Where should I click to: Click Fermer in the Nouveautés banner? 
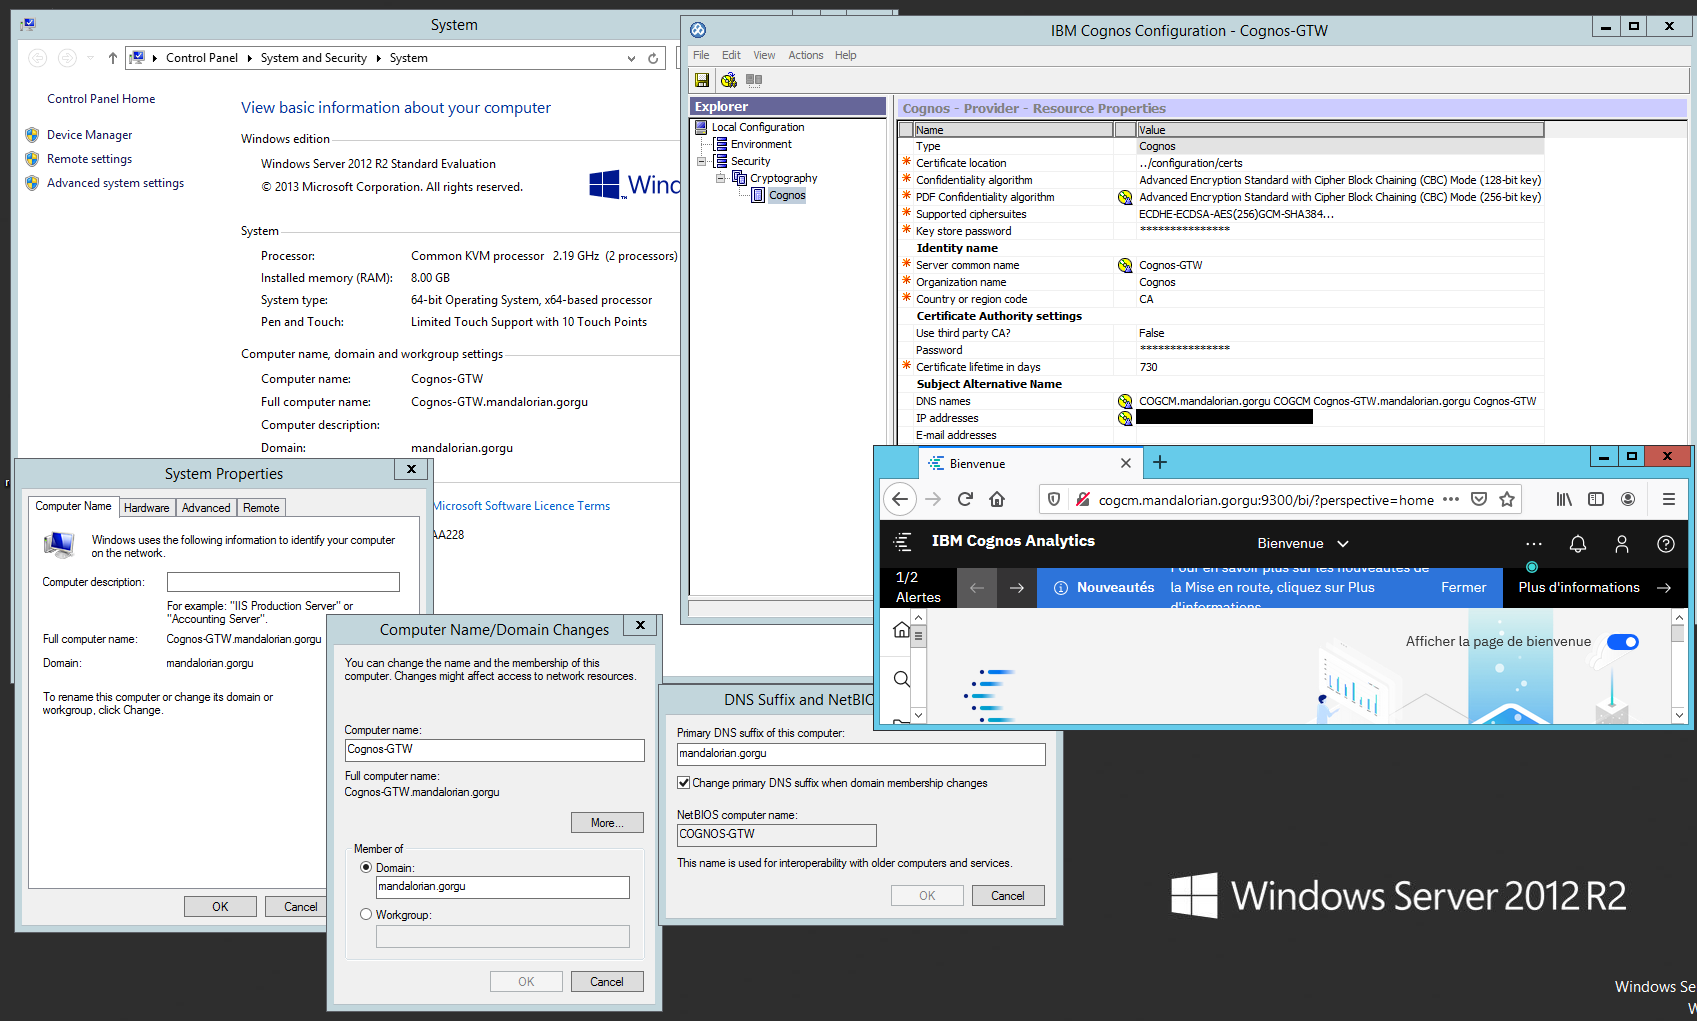[1463, 587]
